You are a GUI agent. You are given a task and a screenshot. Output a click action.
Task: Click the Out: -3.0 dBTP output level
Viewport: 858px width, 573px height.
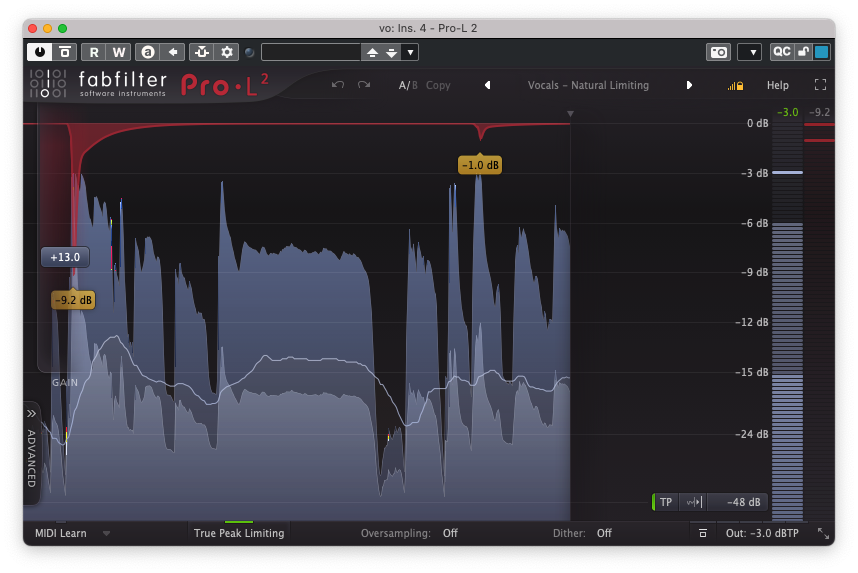[762, 534]
